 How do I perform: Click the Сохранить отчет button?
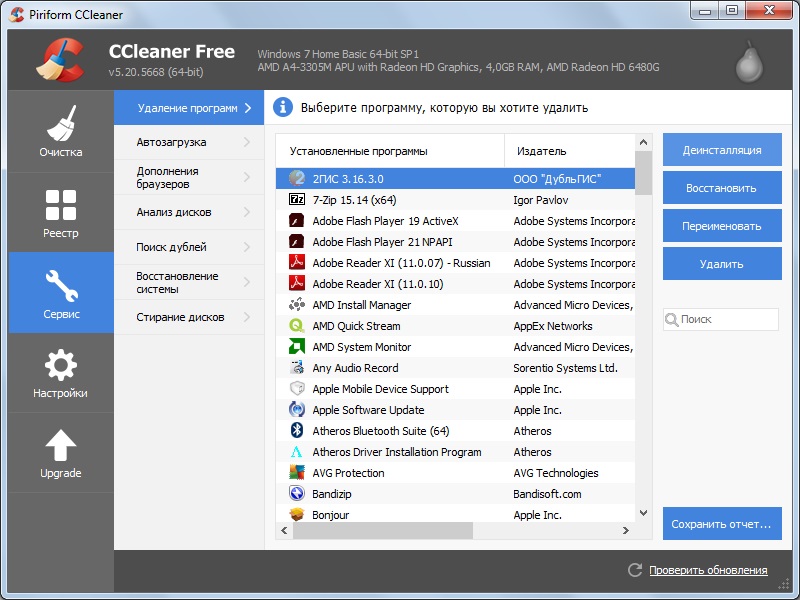point(722,523)
